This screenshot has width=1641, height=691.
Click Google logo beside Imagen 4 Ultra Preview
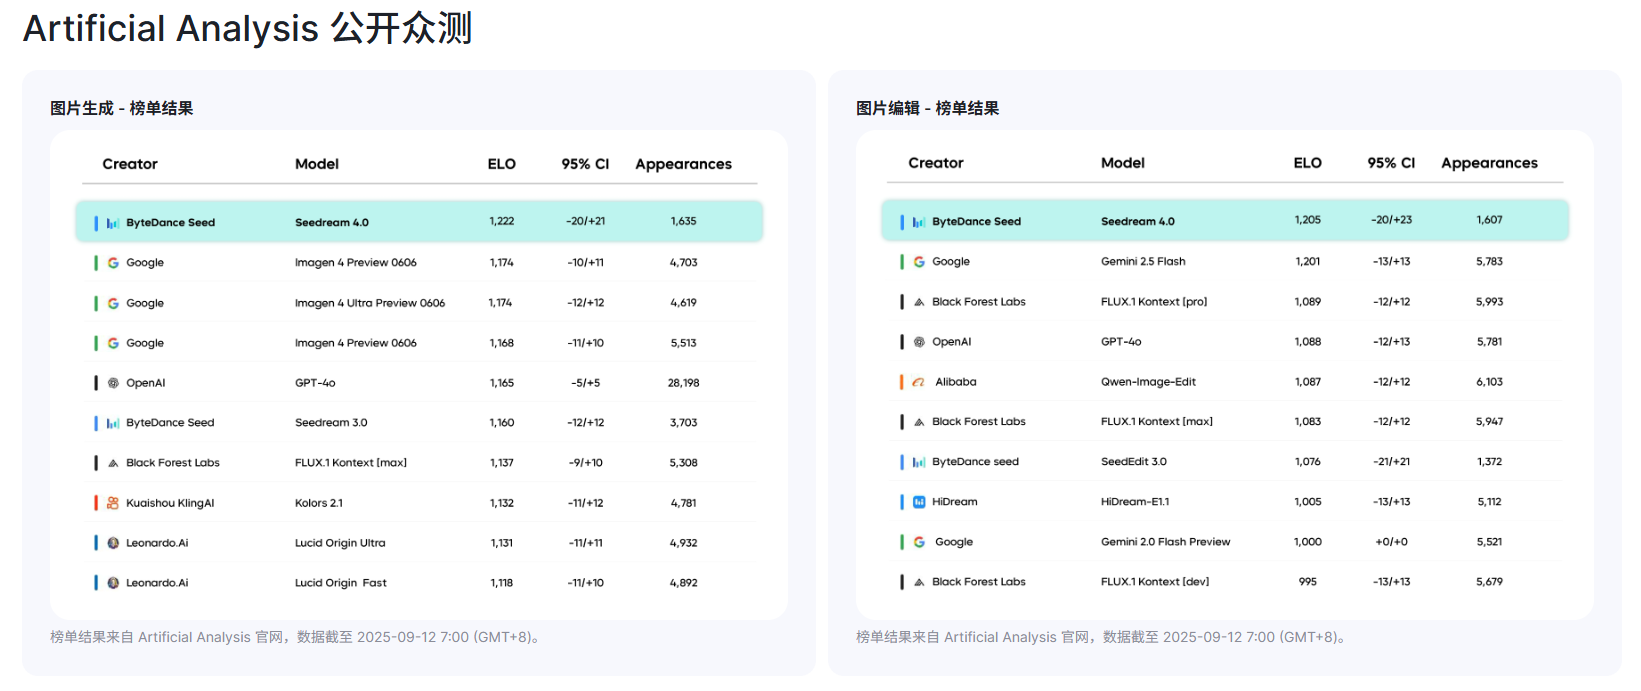(x=113, y=303)
